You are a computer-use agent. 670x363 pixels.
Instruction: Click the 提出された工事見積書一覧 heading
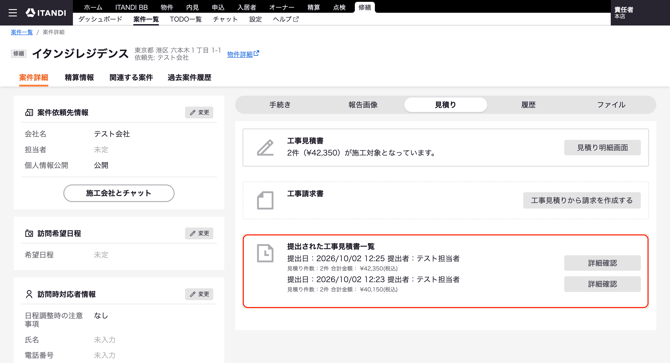click(x=331, y=246)
